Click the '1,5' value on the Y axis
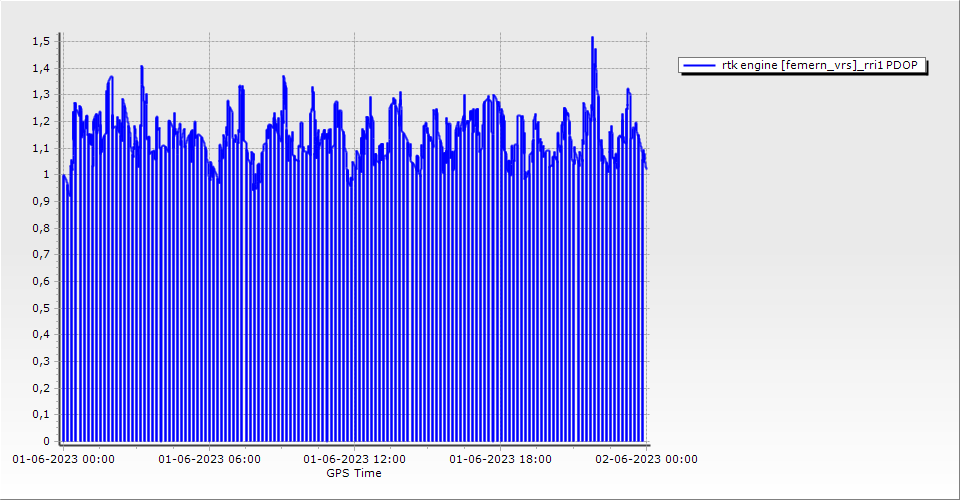Viewport: 960px width, 500px height. tap(41, 41)
